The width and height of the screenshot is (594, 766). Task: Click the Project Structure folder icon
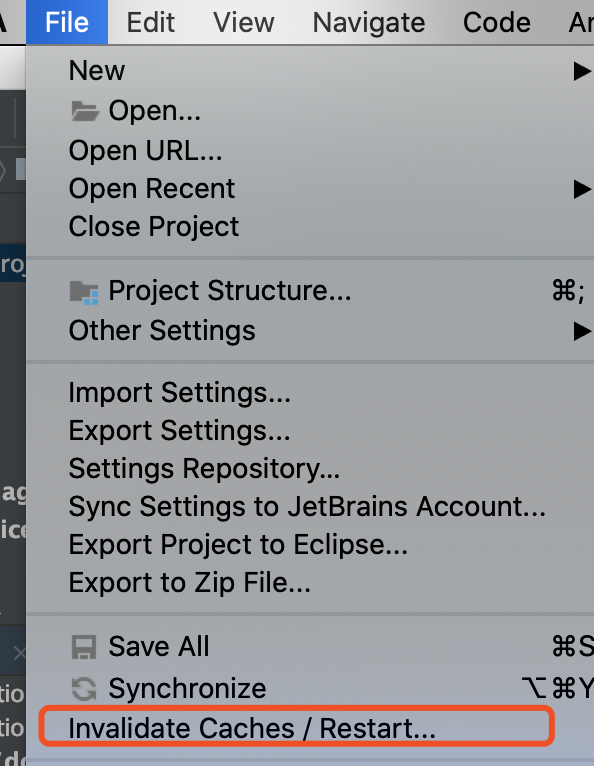pyautogui.click(x=84, y=292)
